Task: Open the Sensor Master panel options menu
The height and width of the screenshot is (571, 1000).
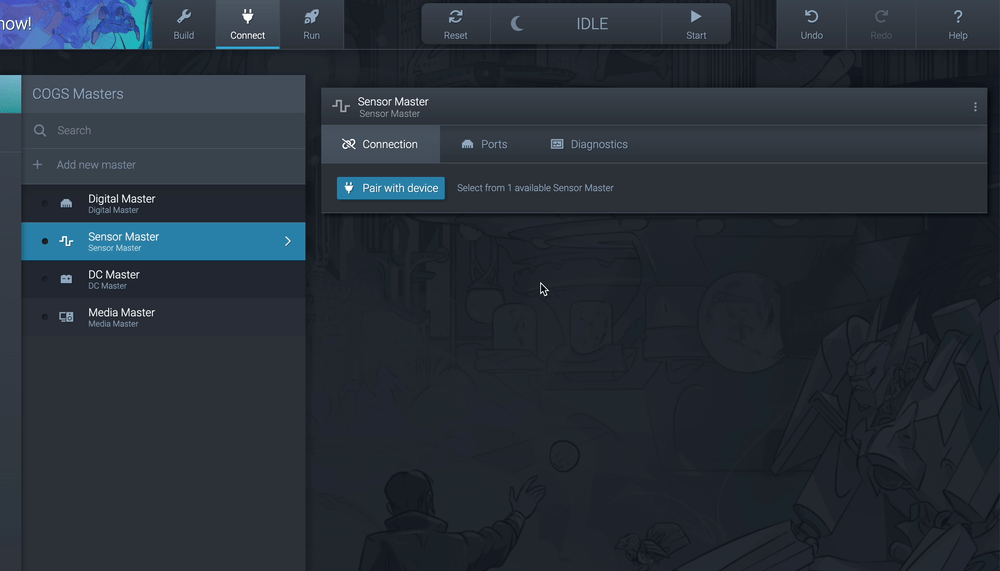Action: click(975, 107)
